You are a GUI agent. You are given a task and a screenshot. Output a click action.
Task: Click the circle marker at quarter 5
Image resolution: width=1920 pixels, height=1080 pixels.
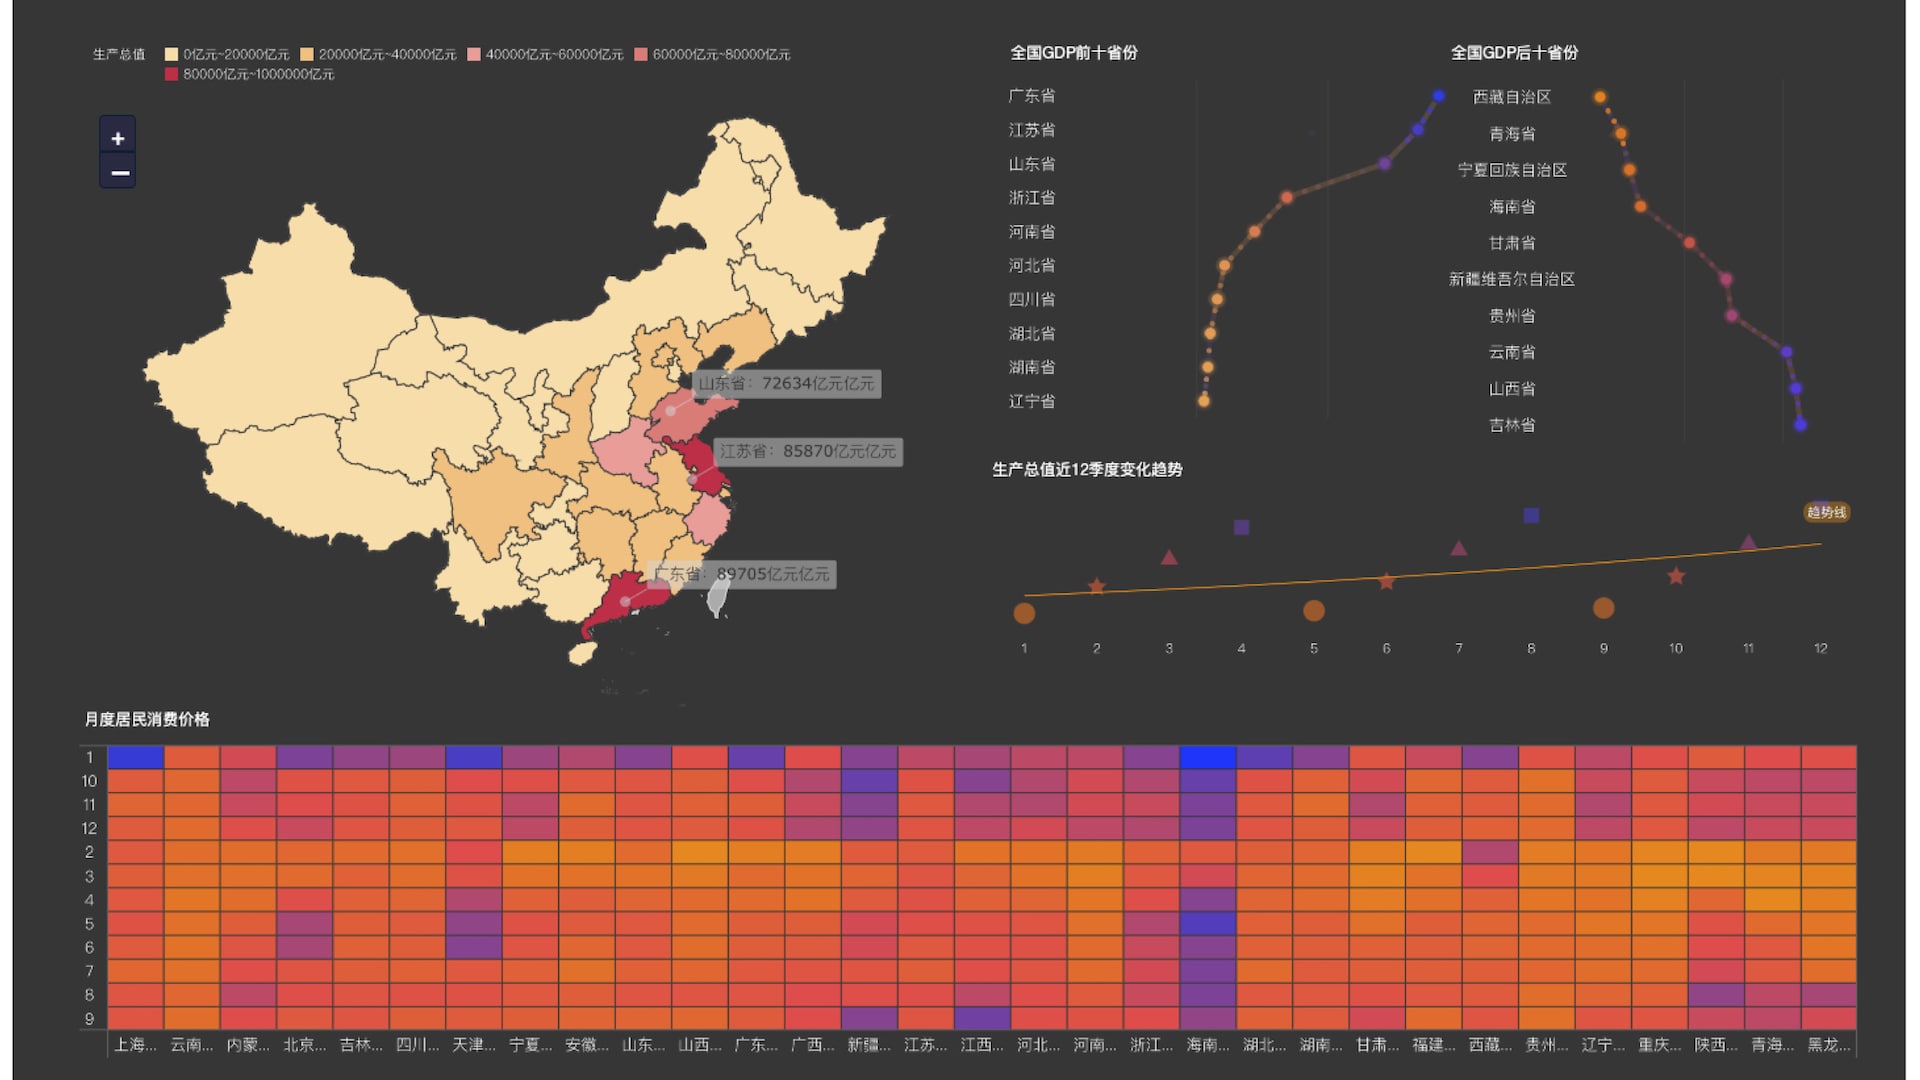(x=1314, y=610)
